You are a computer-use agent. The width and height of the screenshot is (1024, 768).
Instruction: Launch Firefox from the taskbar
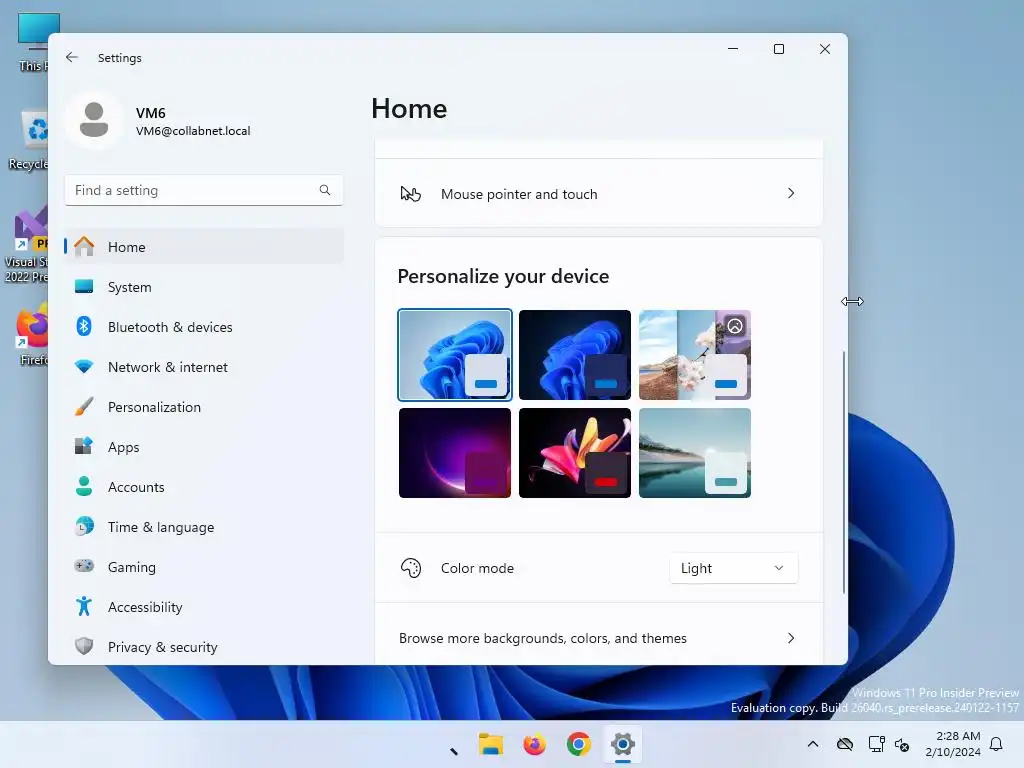click(534, 744)
